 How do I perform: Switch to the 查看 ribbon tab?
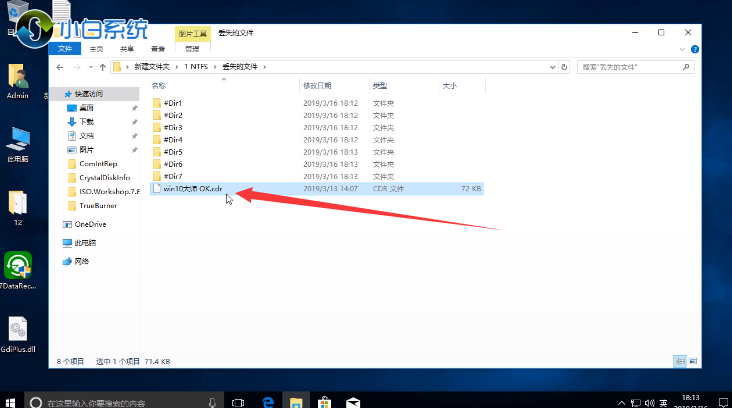(x=157, y=48)
